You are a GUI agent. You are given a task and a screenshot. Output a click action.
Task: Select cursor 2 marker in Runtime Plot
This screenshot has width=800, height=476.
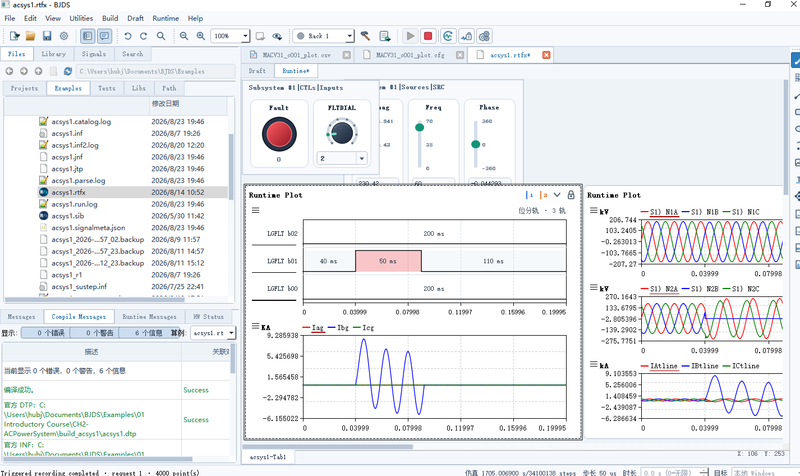tap(544, 195)
